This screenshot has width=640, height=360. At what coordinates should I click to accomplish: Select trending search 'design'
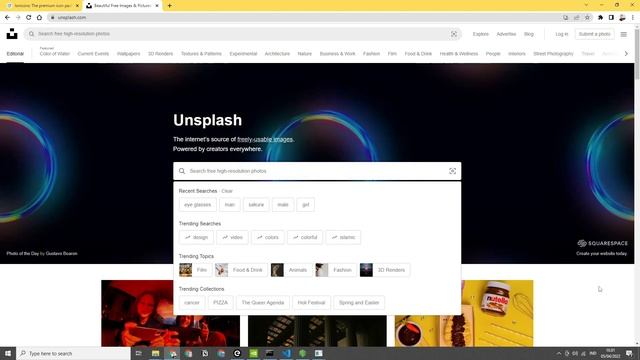tap(196, 237)
